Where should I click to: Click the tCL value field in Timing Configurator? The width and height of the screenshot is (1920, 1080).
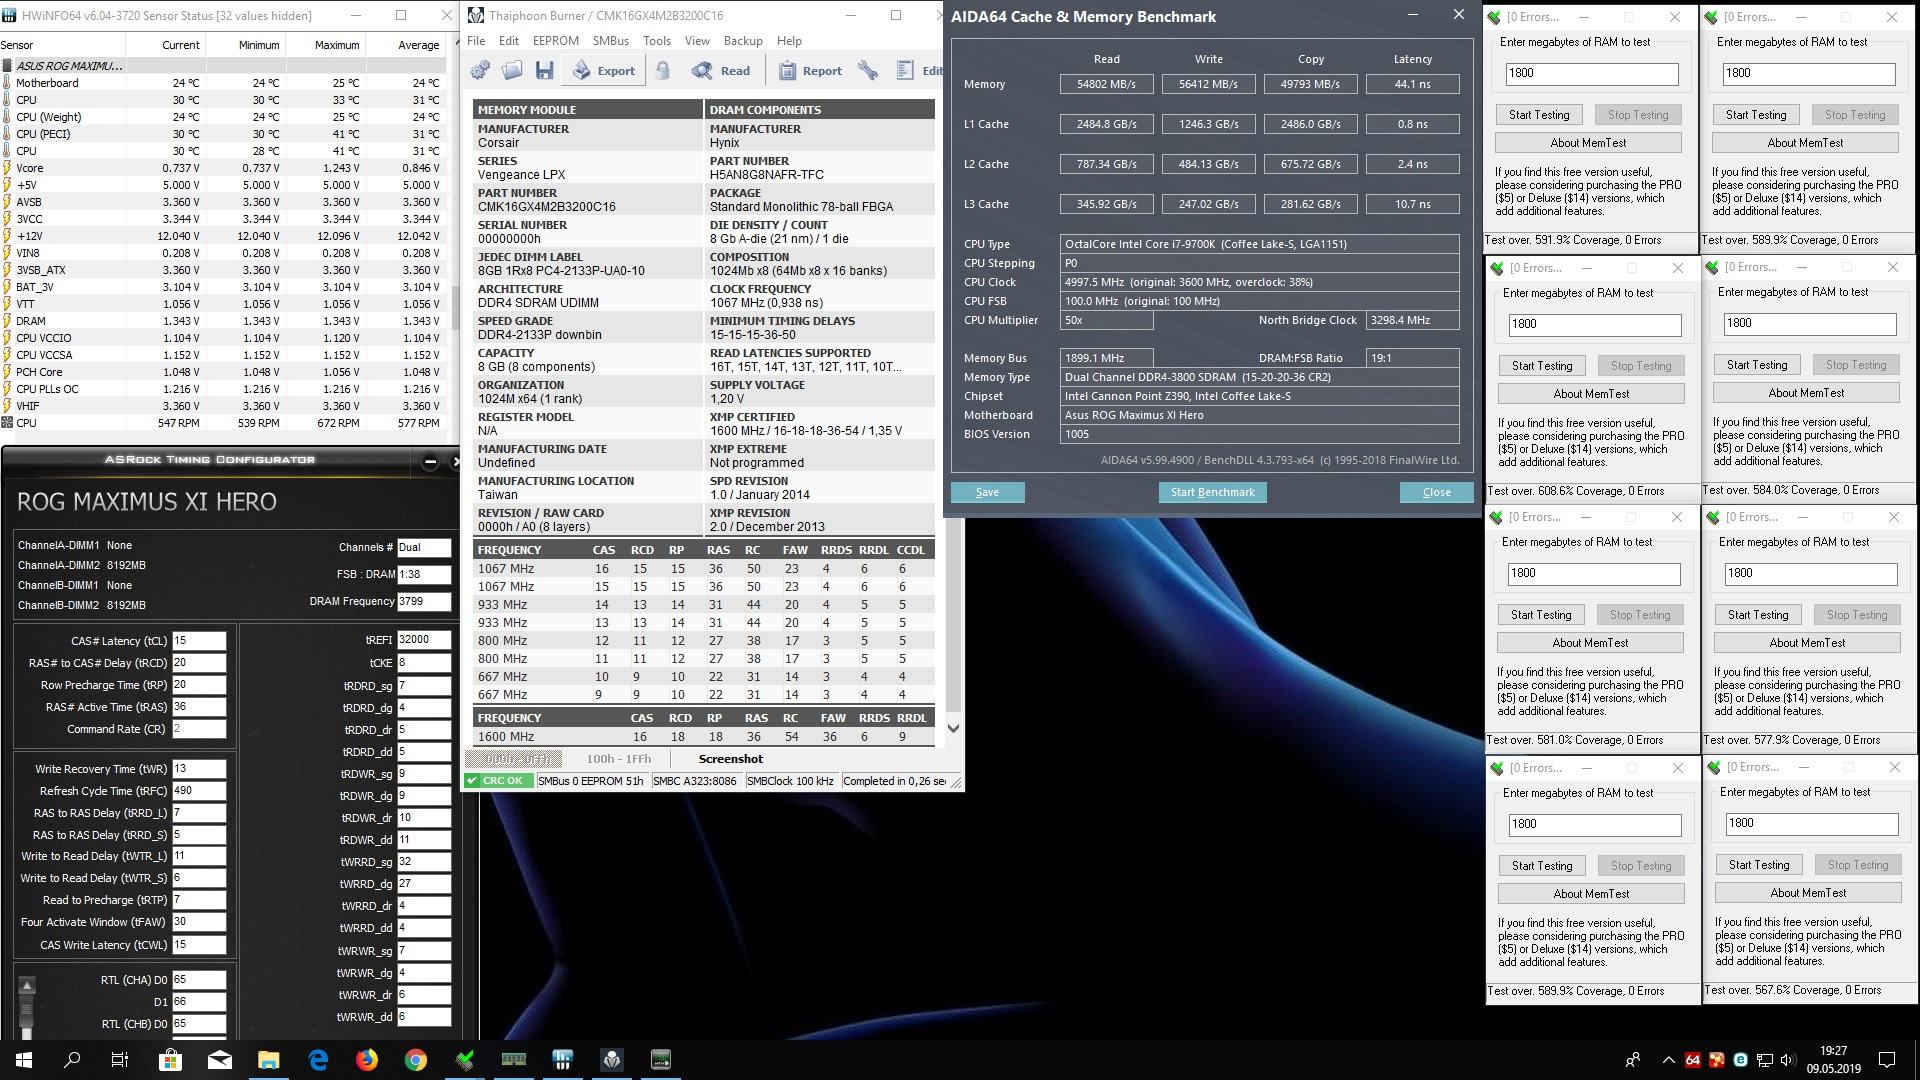pos(199,641)
